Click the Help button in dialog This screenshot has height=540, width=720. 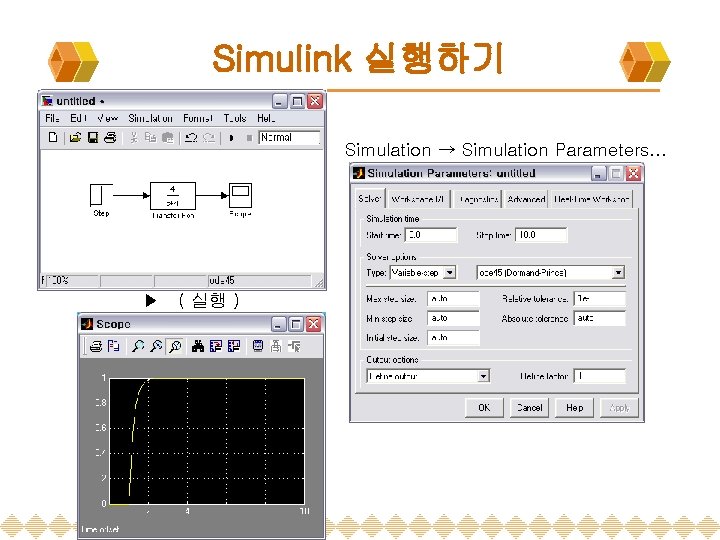click(574, 408)
